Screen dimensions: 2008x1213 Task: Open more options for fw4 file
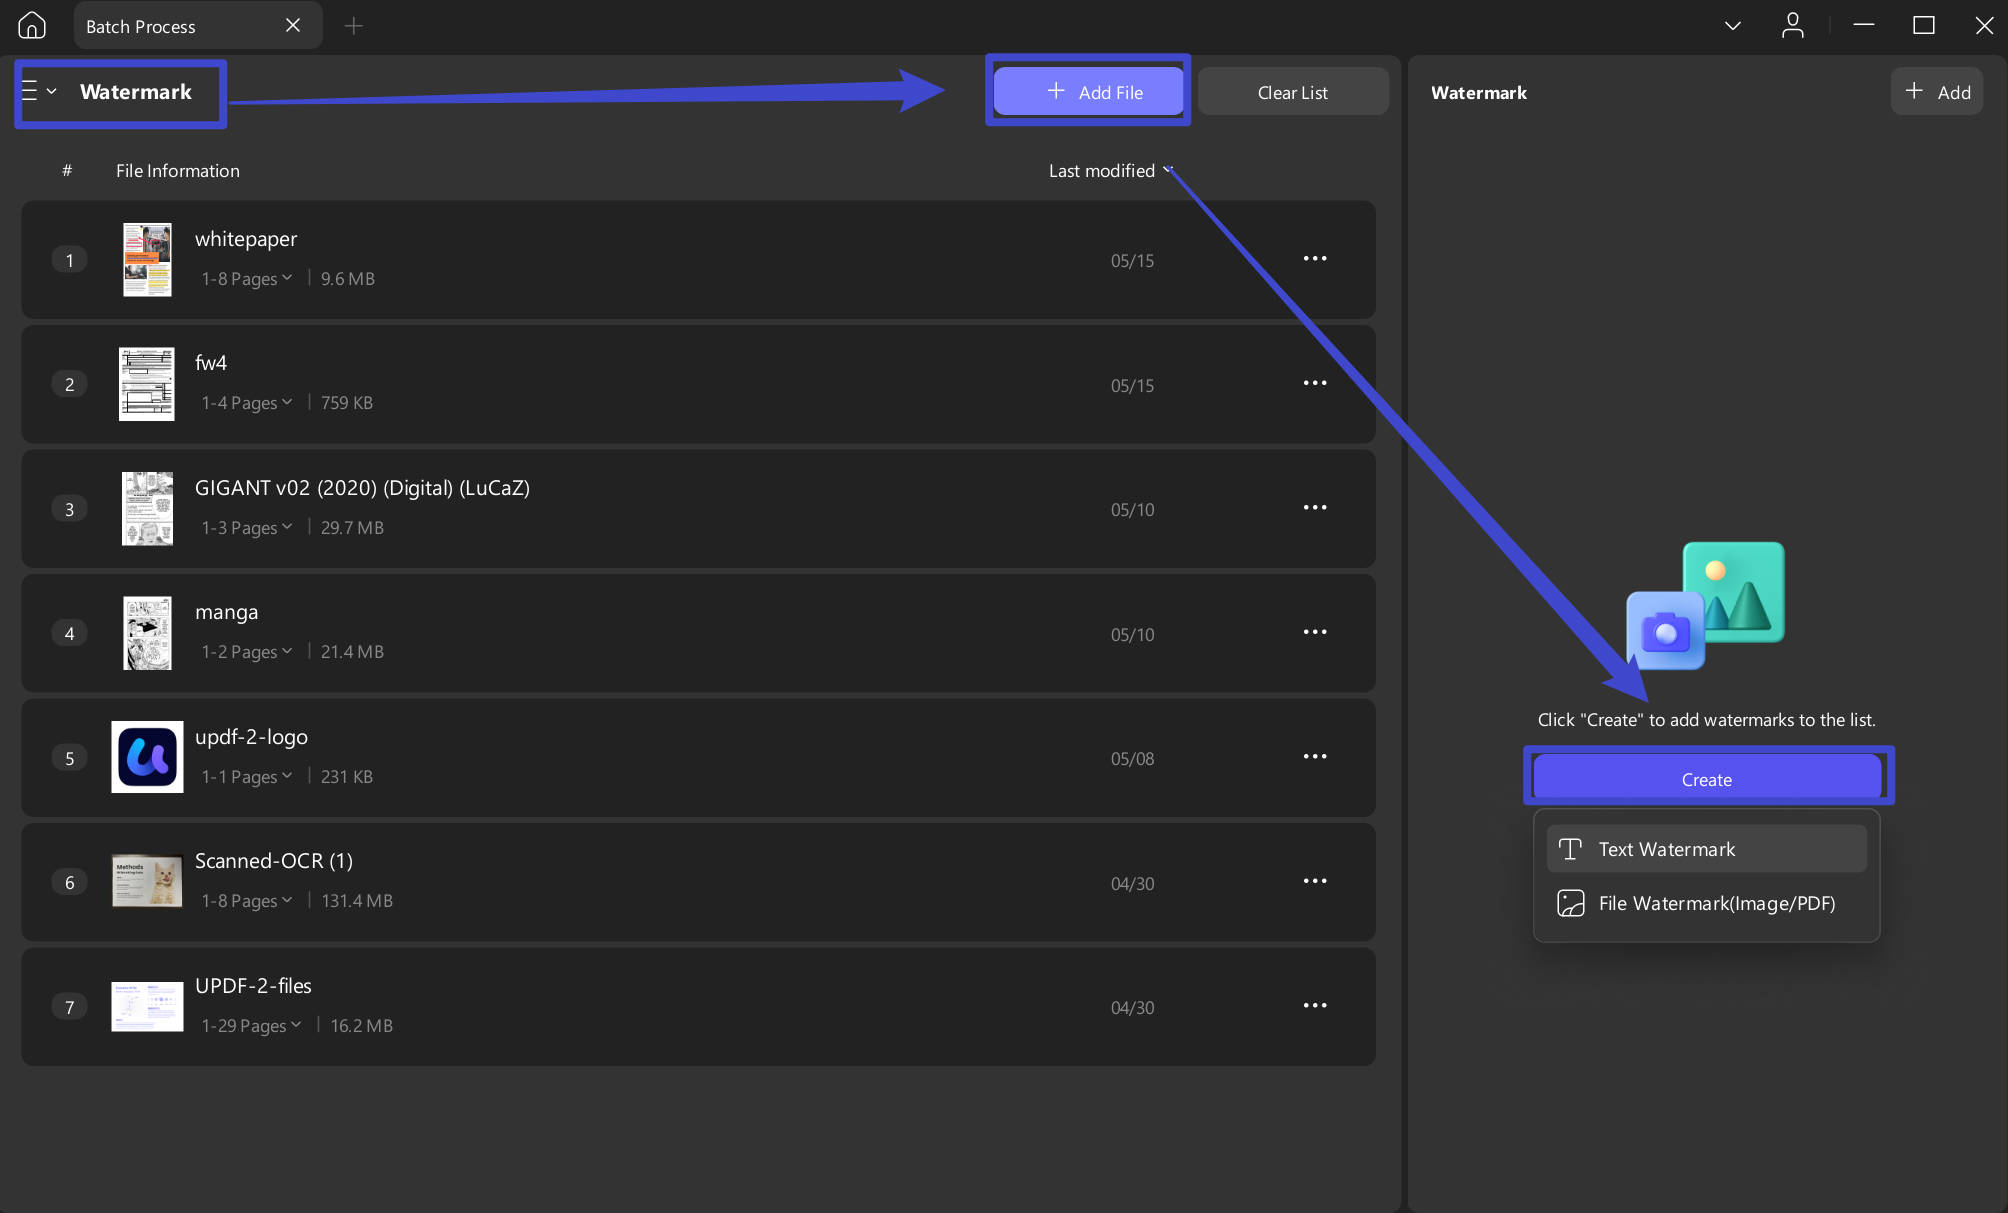1315,384
